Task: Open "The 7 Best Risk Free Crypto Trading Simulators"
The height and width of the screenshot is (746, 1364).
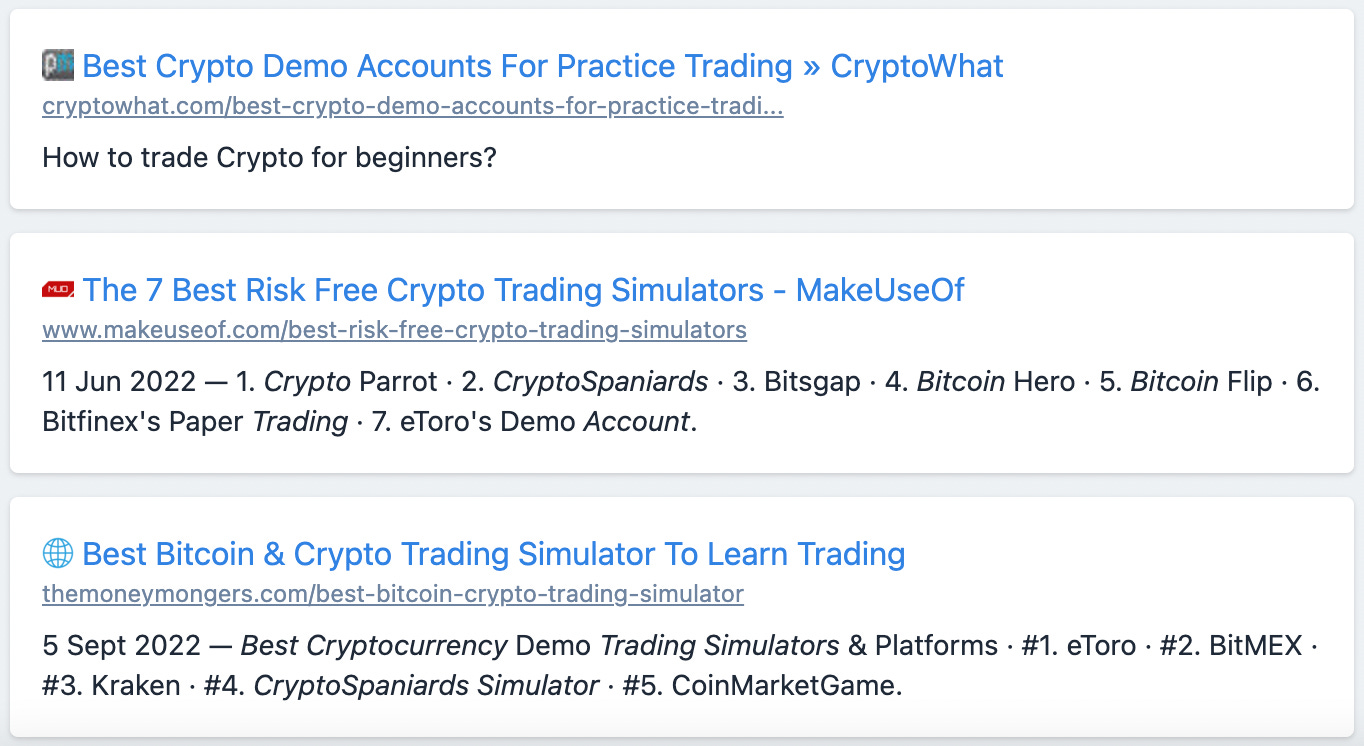Action: pyautogui.click(x=523, y=289)
